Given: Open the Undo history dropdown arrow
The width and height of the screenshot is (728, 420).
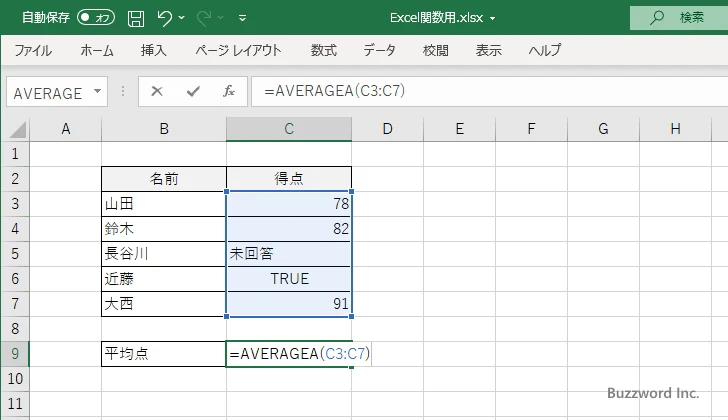Looking at the screenshot, I should 182,18.
